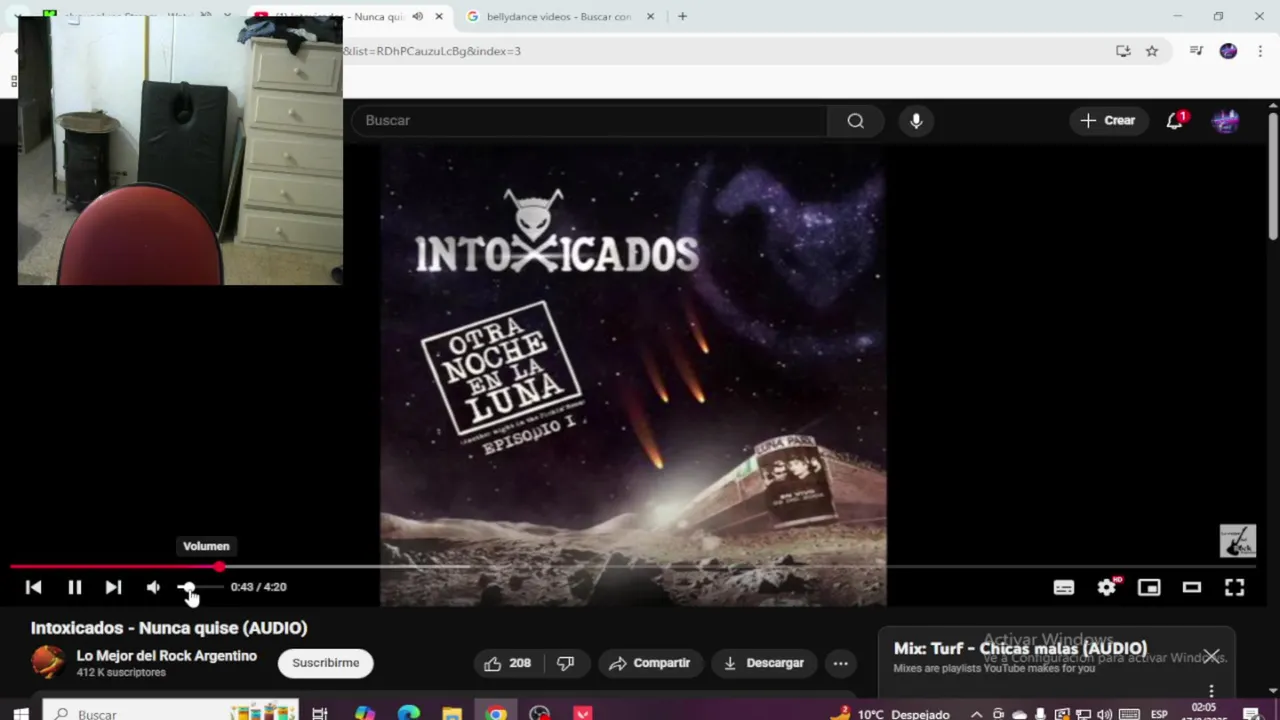
Task: Open Lo Mejor del Rock Argentino channel
Action: pyautogui.click(x=167, y=656)
